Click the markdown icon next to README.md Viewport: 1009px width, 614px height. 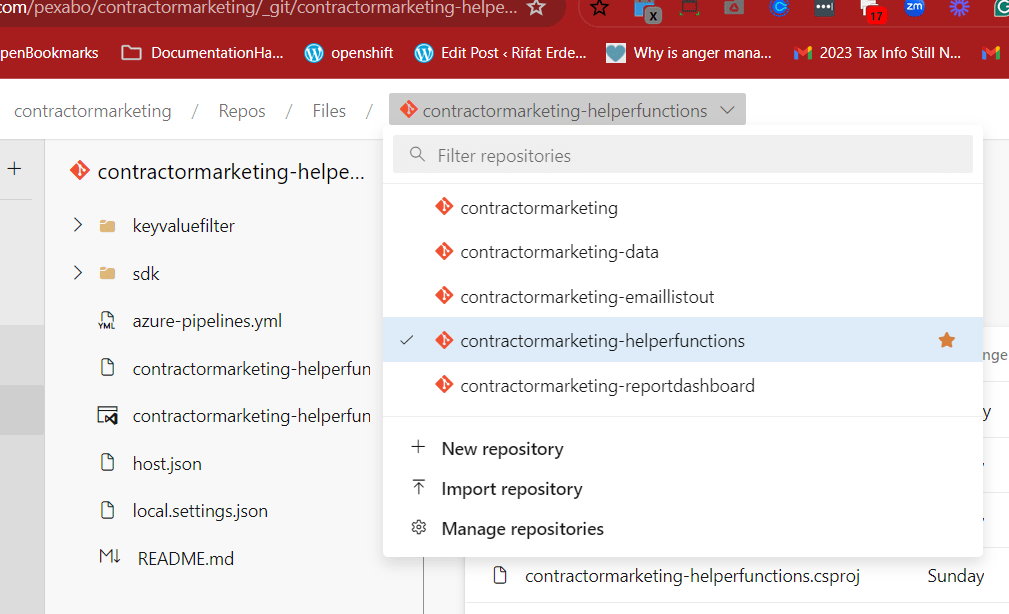tap(109, 557)
